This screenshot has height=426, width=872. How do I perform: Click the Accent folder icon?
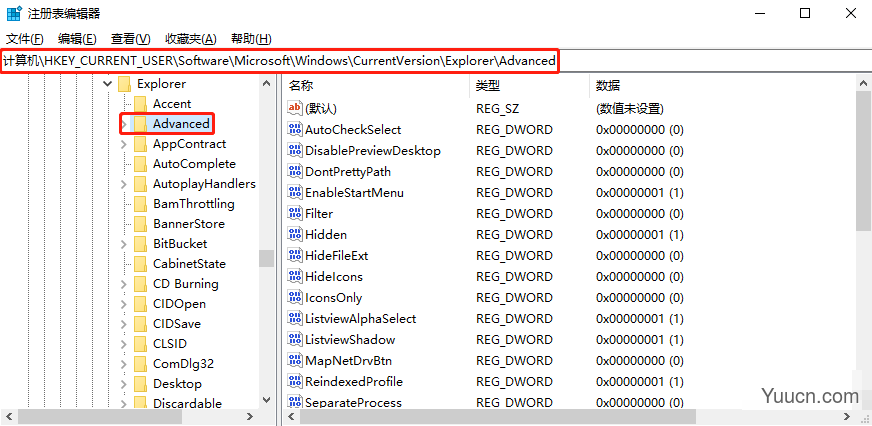tap(140, 104)
